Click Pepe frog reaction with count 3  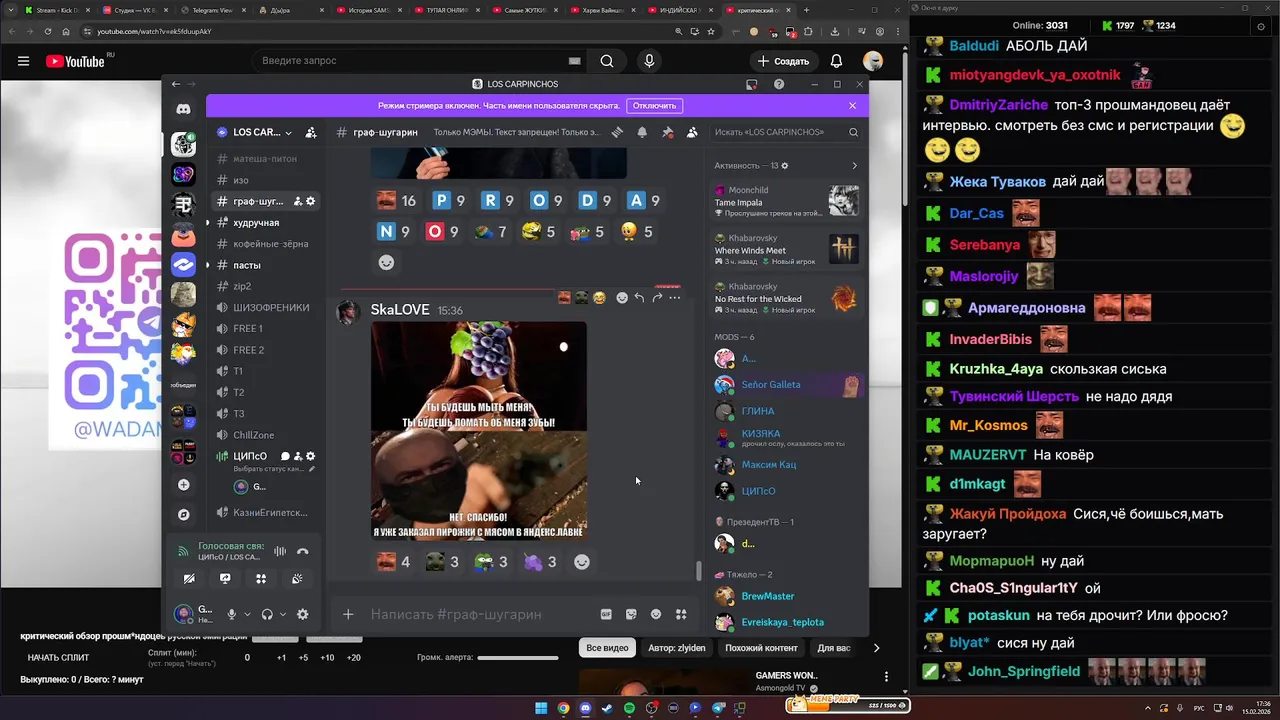pyautogui.click(x=492, y=562)
